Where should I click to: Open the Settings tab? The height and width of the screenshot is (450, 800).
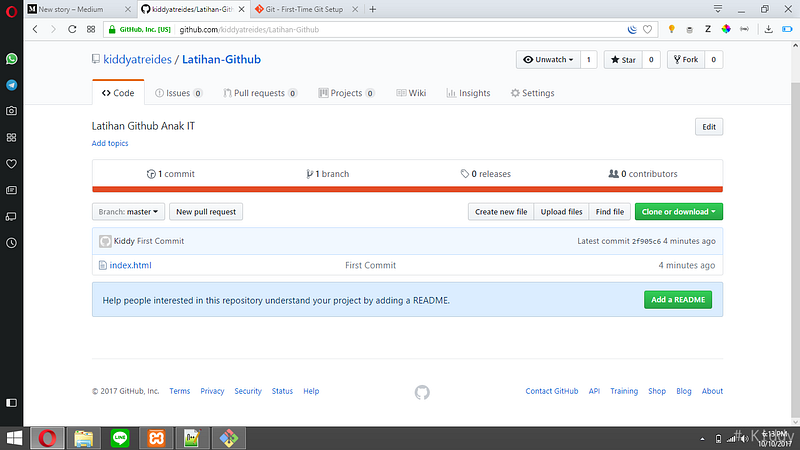click(x=533, y=93)
